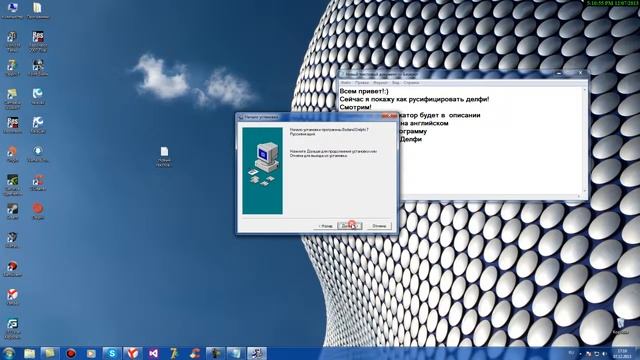Screen dimensions: 640x360
Task: Open the Справка menu in Notepad
Action: click(x=411, y=83)
